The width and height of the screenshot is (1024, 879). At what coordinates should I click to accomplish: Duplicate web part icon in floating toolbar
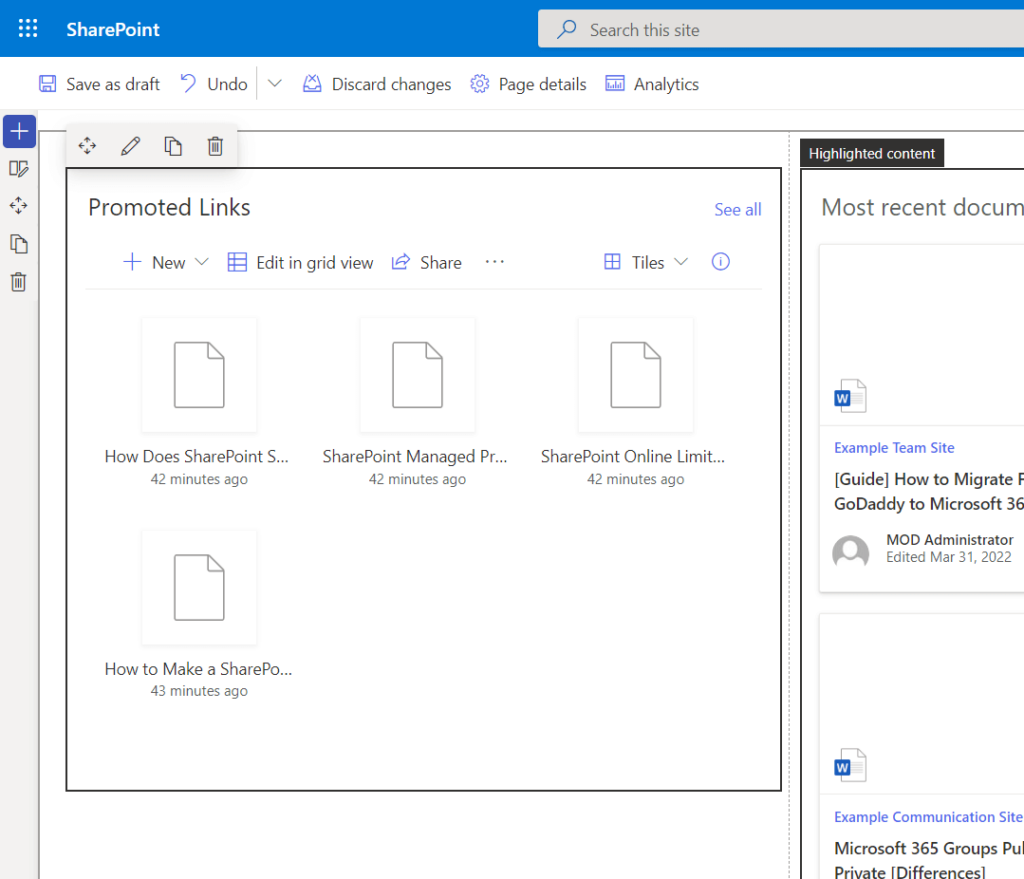pos(173,146)
